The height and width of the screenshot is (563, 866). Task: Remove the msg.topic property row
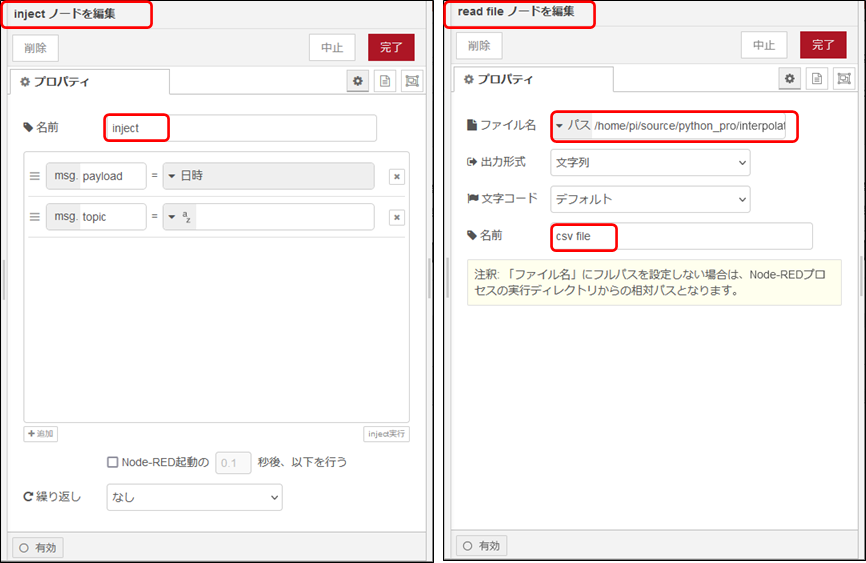pos(397,218)
